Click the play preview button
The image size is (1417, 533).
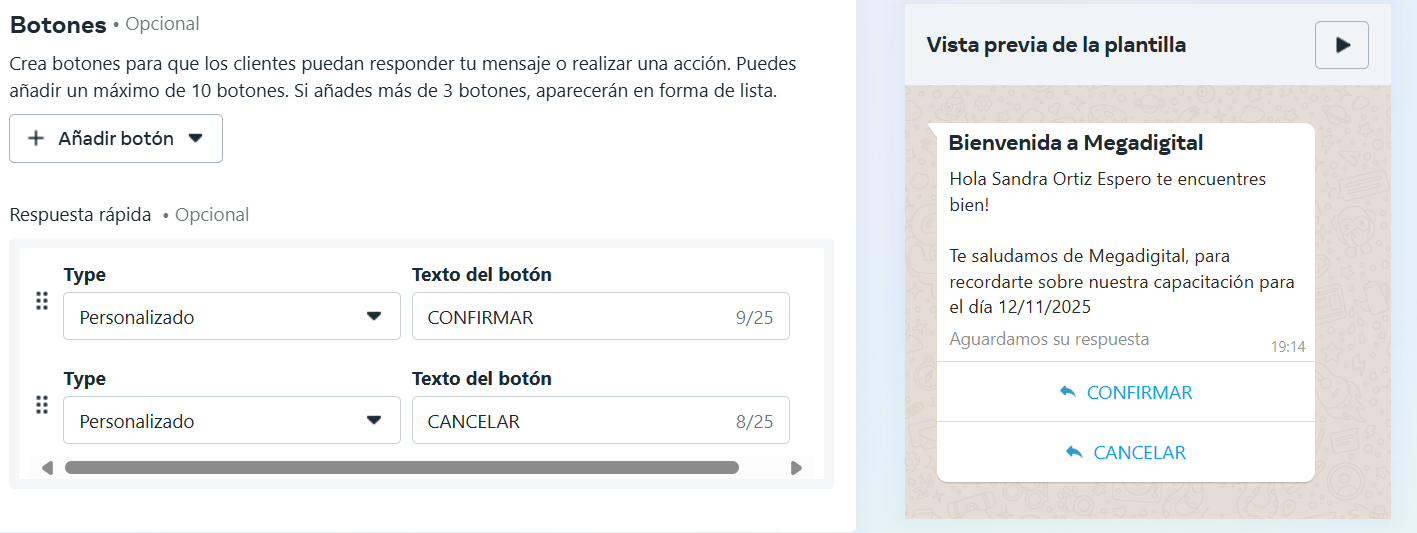tap(1341, 45)
